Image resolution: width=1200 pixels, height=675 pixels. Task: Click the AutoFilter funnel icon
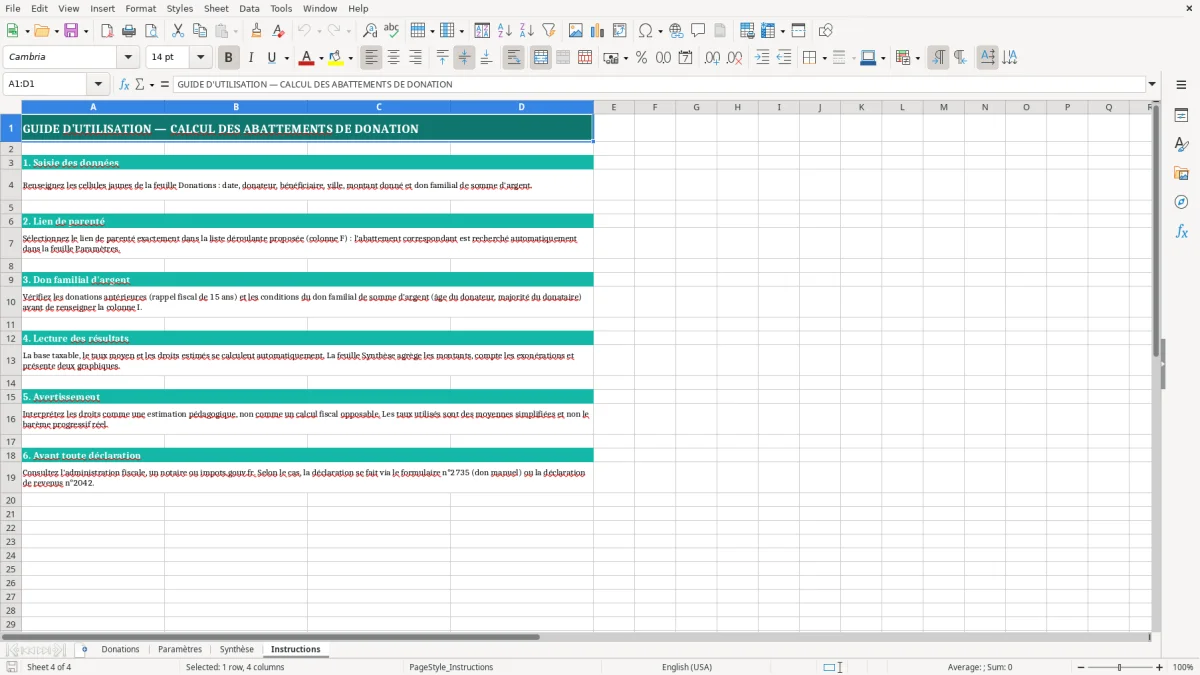pos(548,31)
